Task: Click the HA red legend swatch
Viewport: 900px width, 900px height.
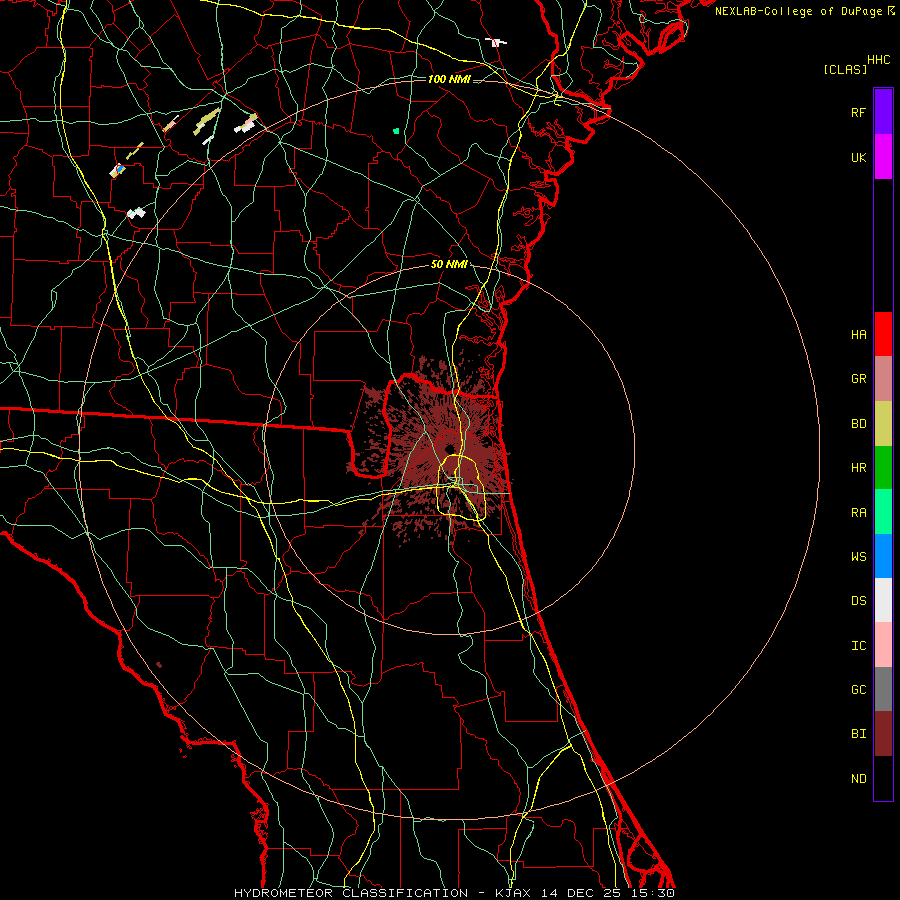Action: [883, 334]
